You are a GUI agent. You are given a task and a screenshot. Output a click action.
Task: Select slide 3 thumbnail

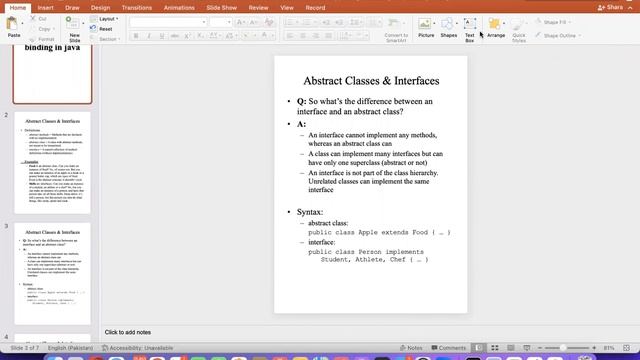(x=52, y=273)
